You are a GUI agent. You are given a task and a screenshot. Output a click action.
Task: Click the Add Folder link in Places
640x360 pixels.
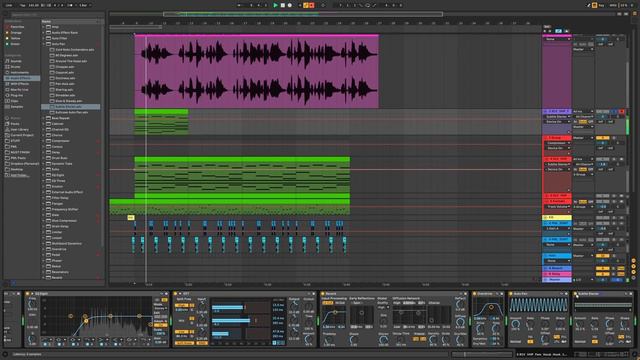(19, 176)
